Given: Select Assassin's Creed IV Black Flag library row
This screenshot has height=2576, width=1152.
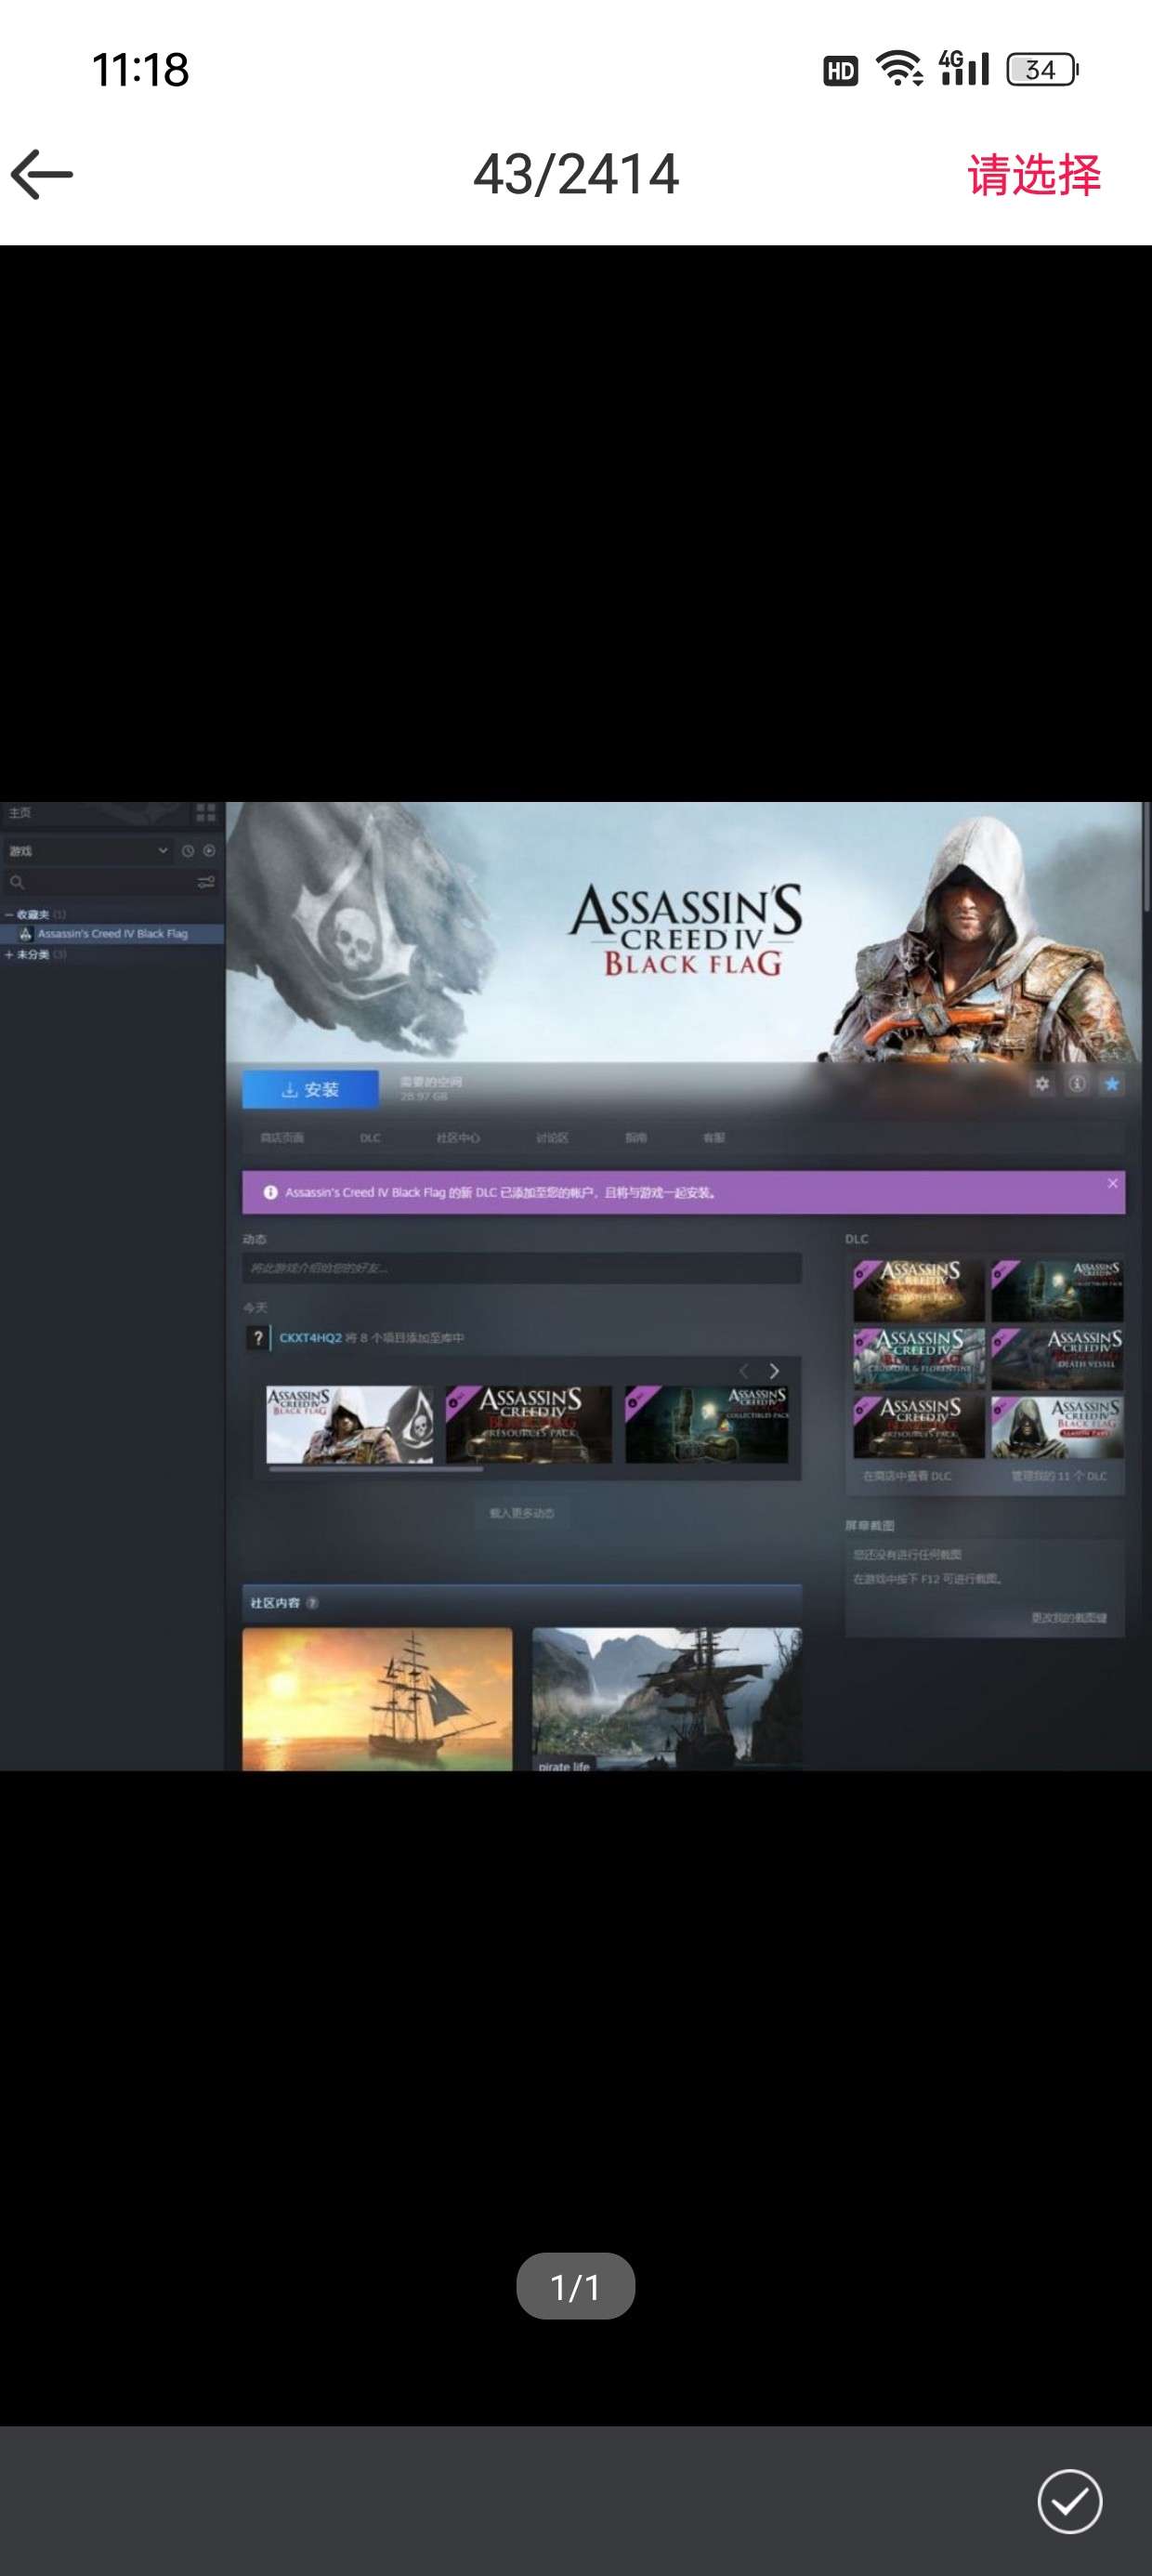Looking at the screenshot, I should pyautogui.click(x=112, y=934).
